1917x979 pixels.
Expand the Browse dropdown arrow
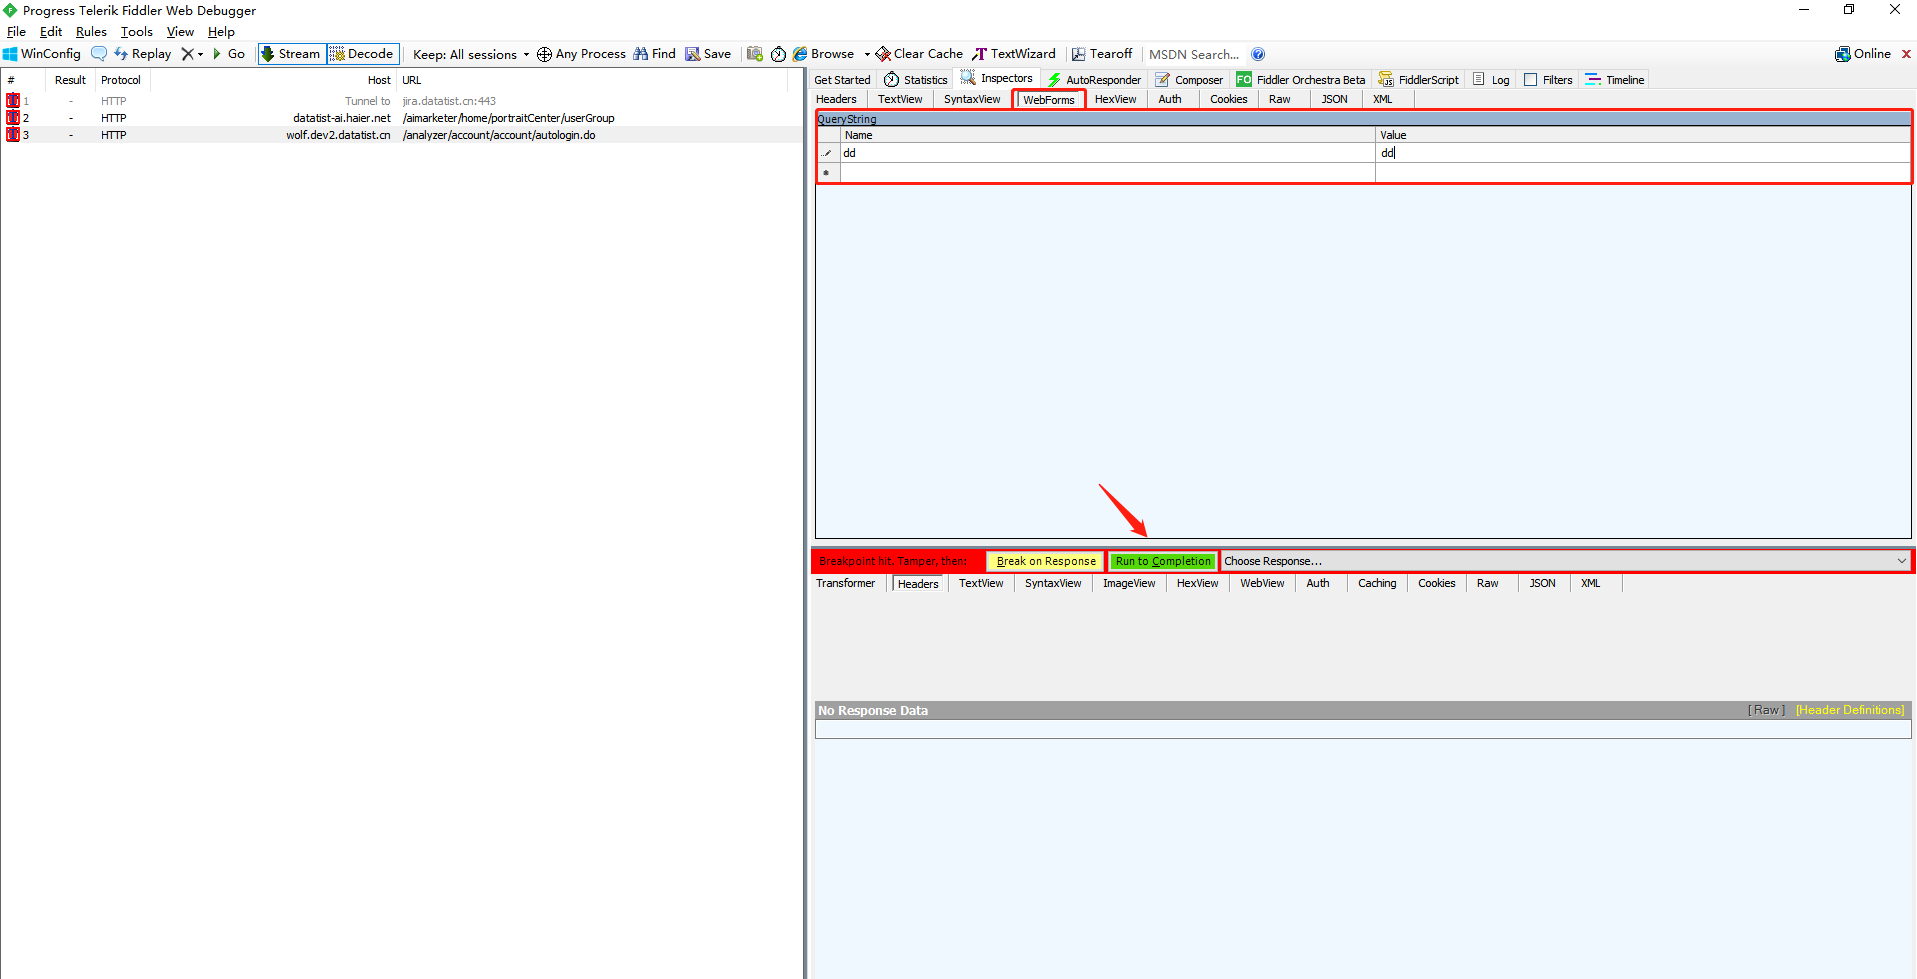(x=867, y=54)
